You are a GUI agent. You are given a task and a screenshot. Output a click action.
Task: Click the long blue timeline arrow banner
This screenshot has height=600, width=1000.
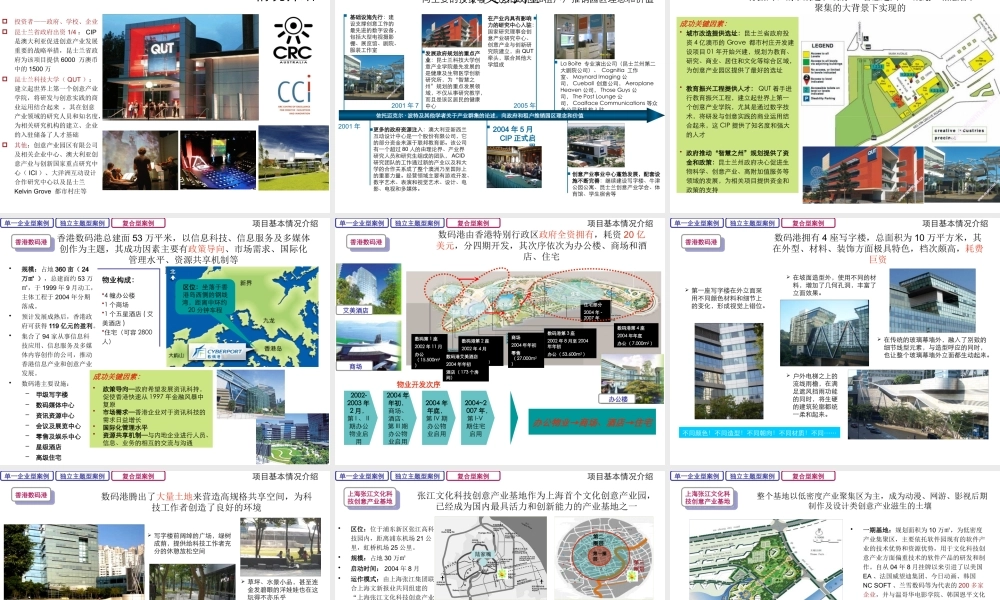[x=501, y=115]
